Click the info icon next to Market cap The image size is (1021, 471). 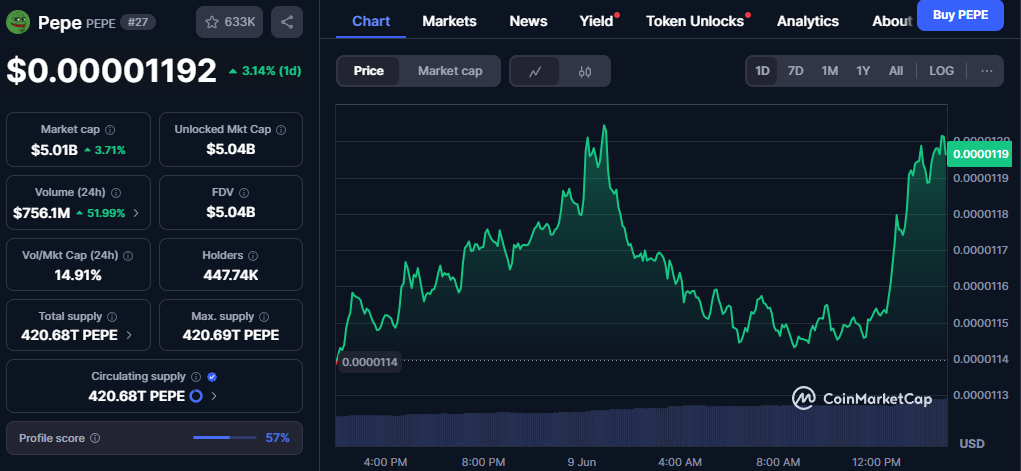click(110, 130)
